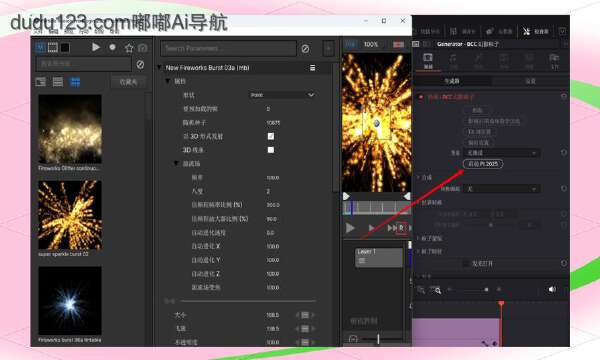Image resolution: width=600 pixels, height=360 pixels.
Task: Click the speaker volume icon above the timeline
Action: (552, 289)
